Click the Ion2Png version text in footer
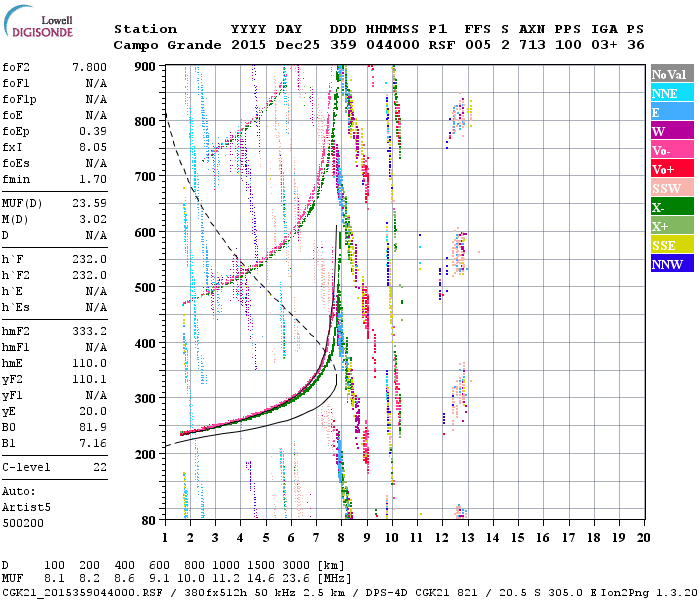The image size is (700, 600). pos(650,592)
